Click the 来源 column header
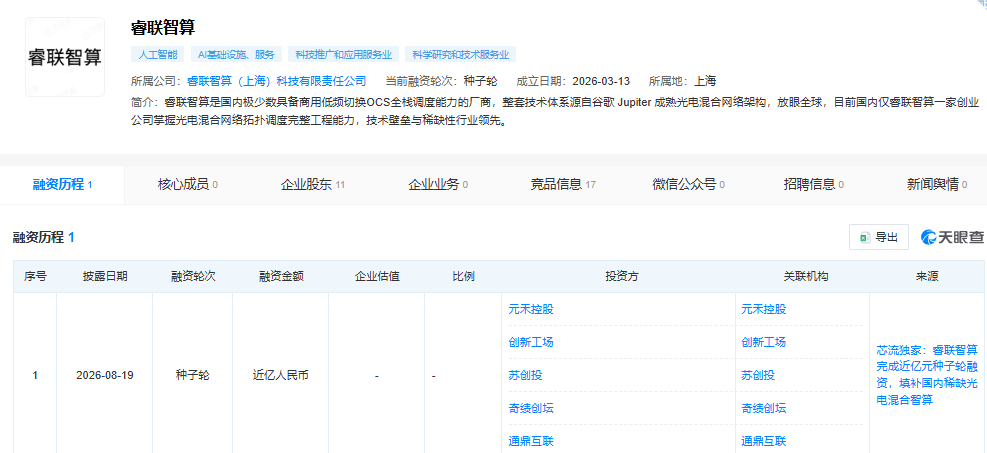Image resolution: width=987 pixels, height=453 pixels. (928, 276)
